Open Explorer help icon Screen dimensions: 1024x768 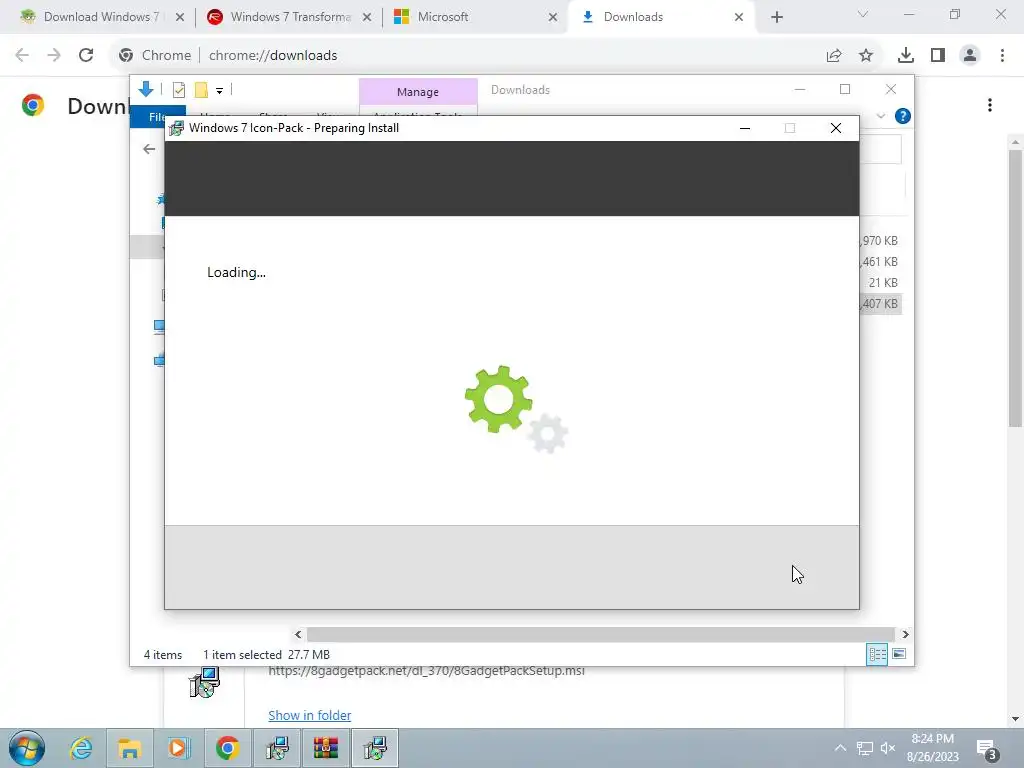click(x=903, y=116)
